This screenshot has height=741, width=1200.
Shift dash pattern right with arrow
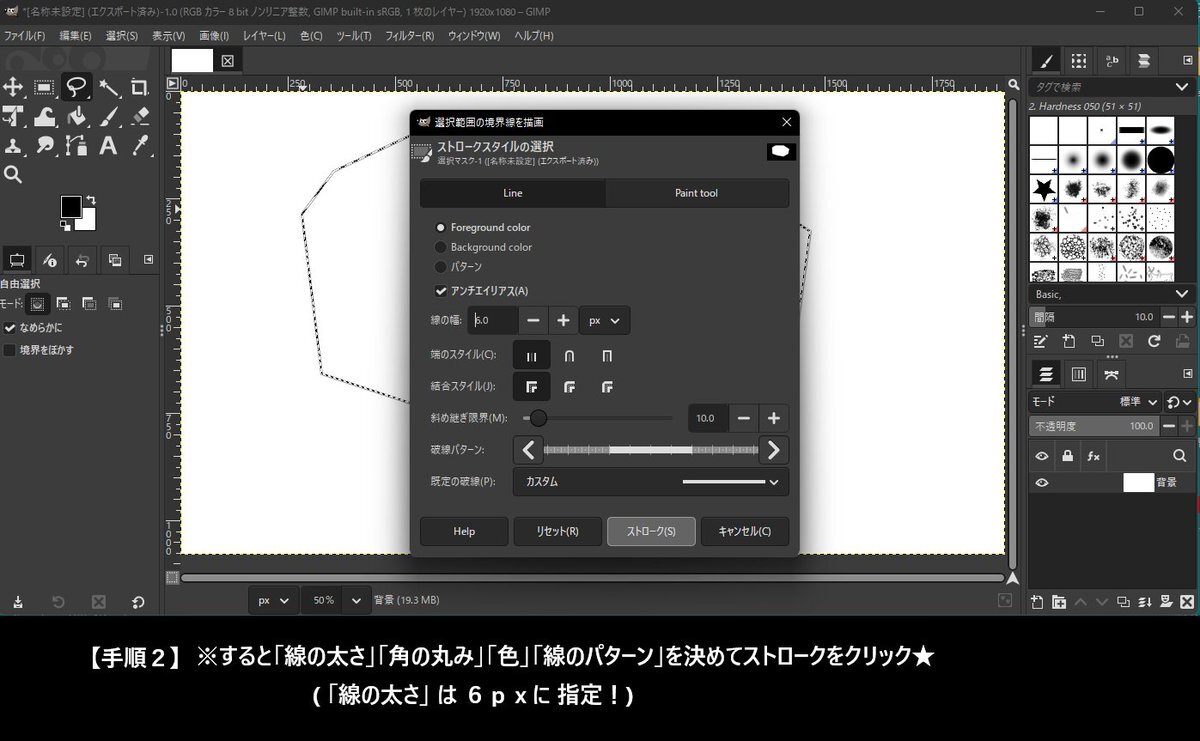coord(774,450)
